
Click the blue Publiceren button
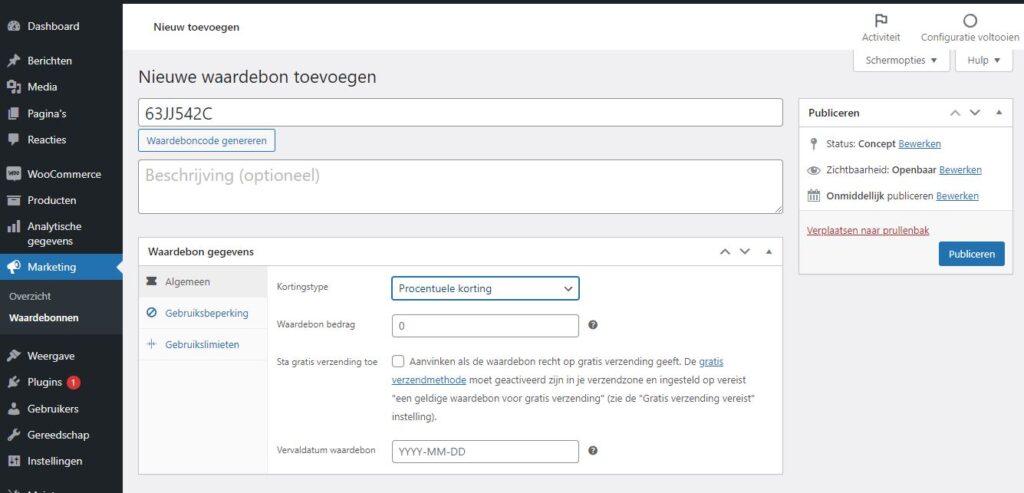972,254
